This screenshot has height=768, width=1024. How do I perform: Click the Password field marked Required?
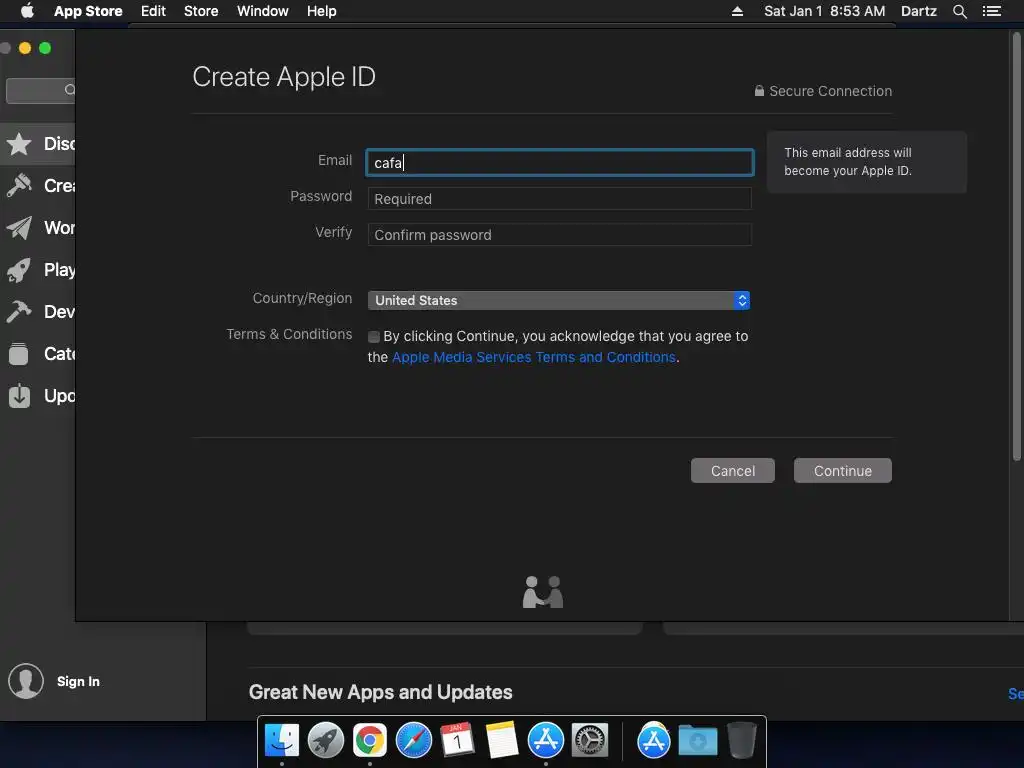[560, 199]
